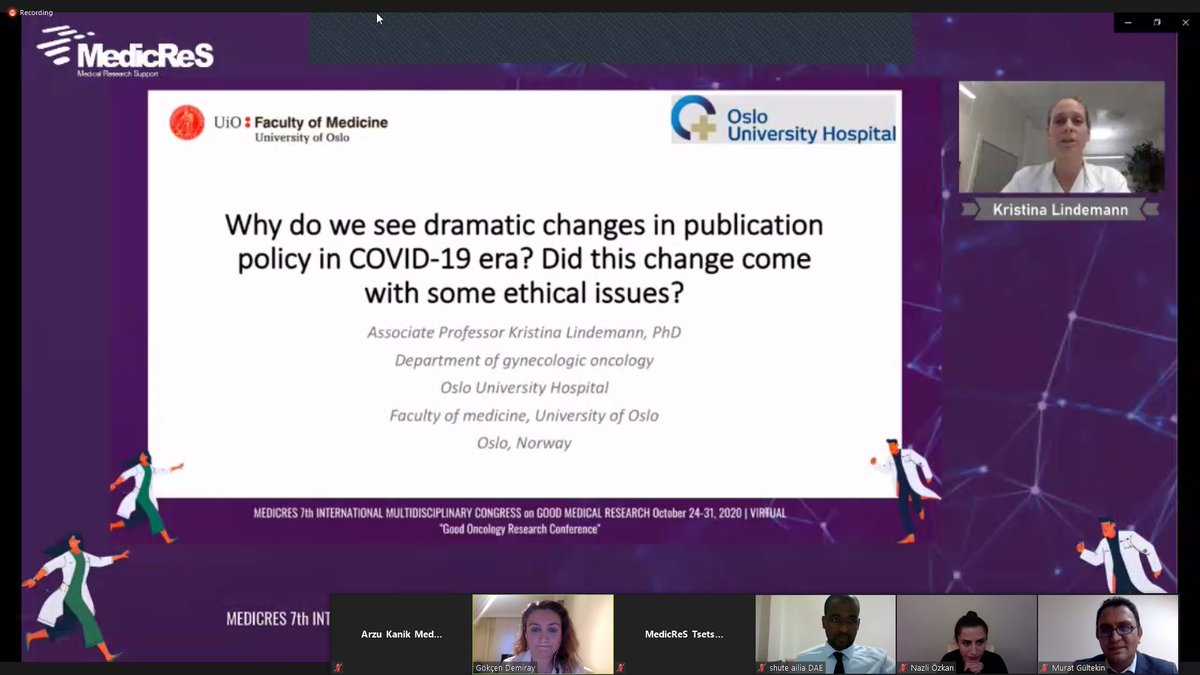Click "Associate Professor Kristina Lindemann, PhD" line
Image resolution: width=1200 pixels, height=675 pixels.
tap(524, 332)
